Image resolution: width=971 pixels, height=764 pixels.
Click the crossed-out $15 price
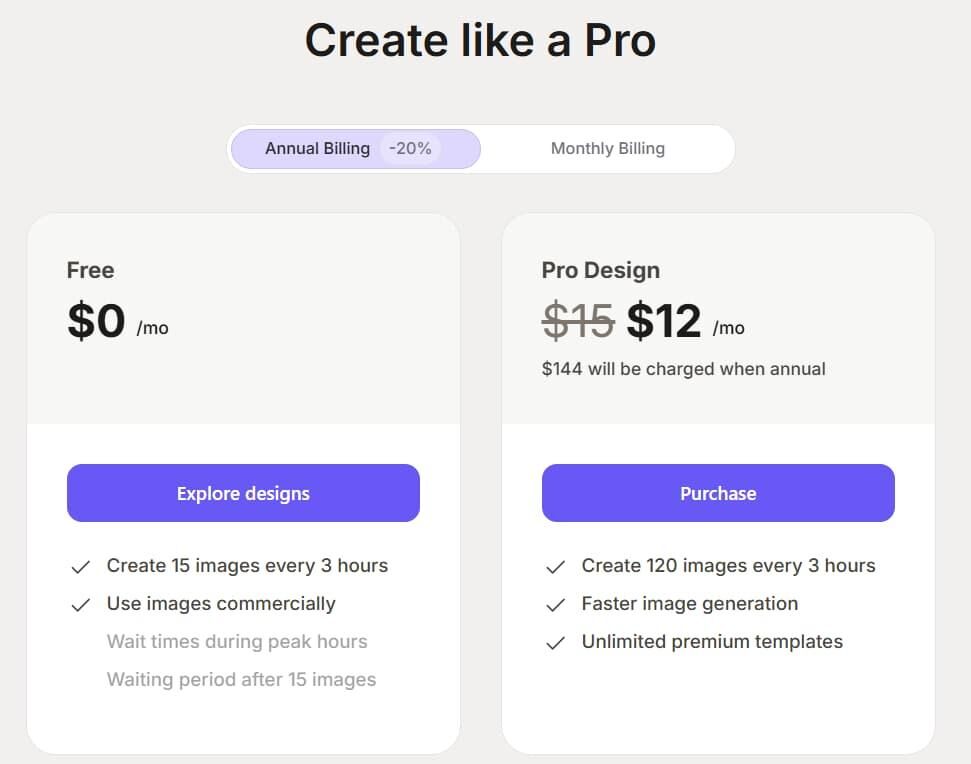pyautogui.click(x=578, y=321)
